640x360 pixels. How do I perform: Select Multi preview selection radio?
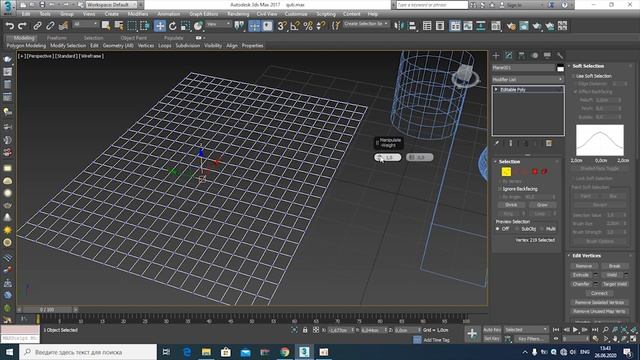(x=542, y=229)
